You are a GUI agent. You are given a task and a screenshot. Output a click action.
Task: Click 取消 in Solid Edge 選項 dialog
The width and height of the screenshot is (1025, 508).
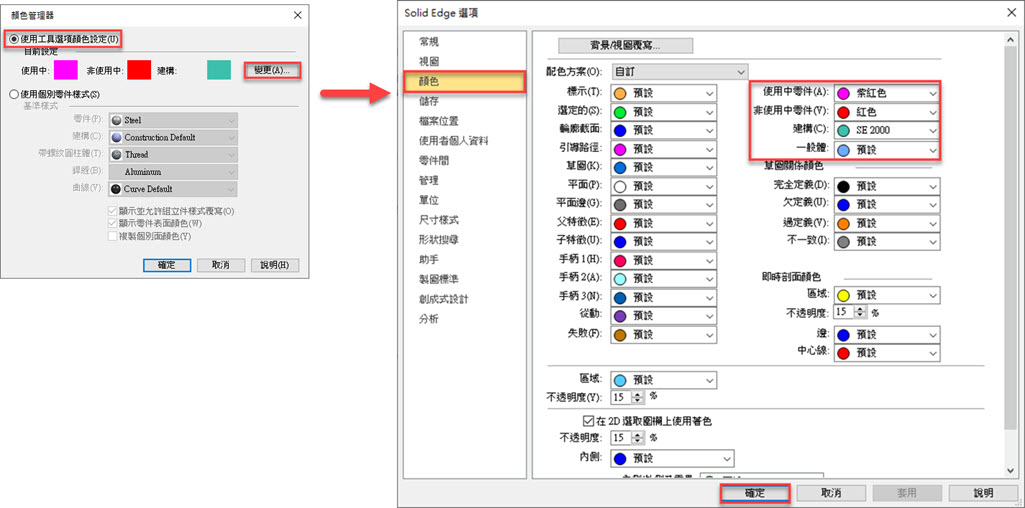point(832,492)
